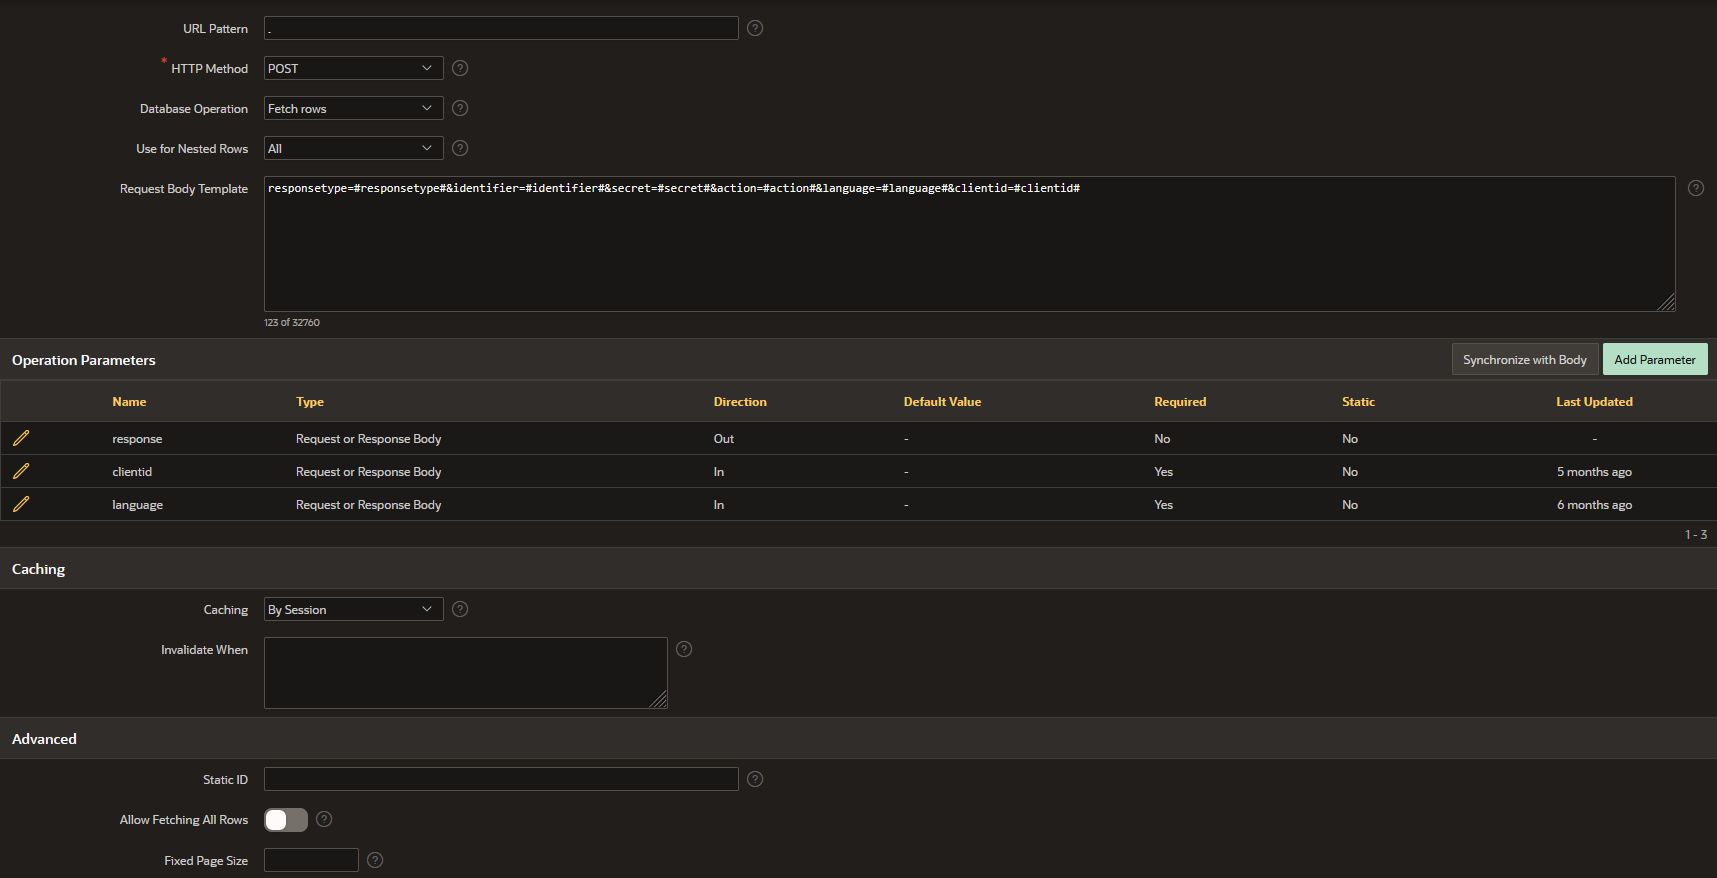Open help for Request Body Template
Screen dimensions: 1717x878
click(x=1696, y=188)
